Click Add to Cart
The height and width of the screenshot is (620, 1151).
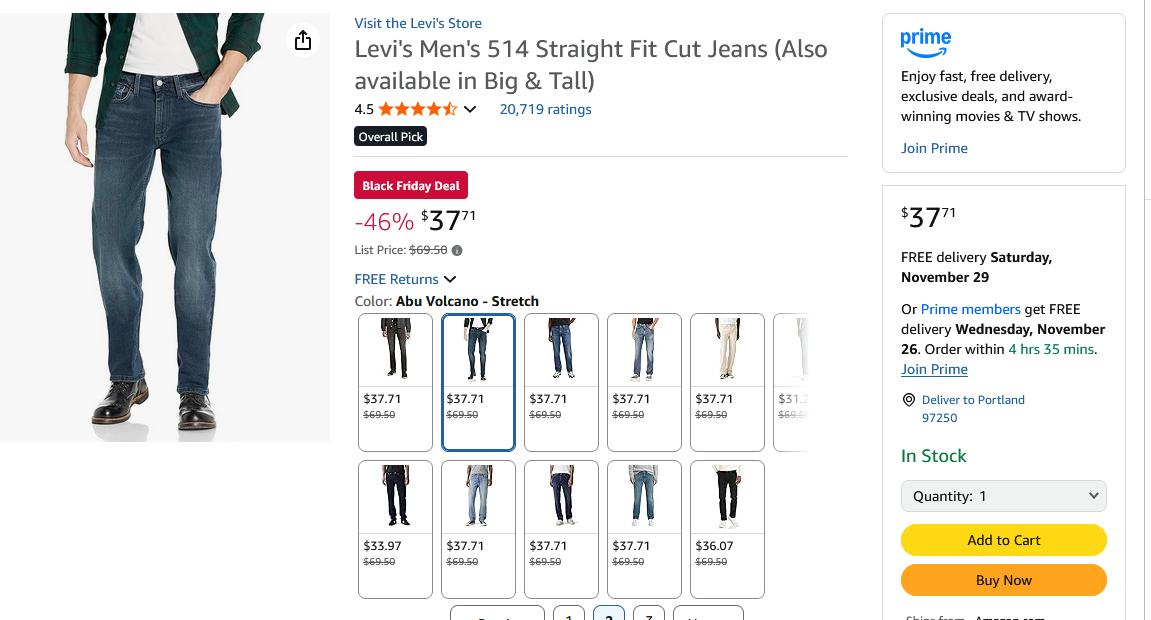(x=1003, y=540)
